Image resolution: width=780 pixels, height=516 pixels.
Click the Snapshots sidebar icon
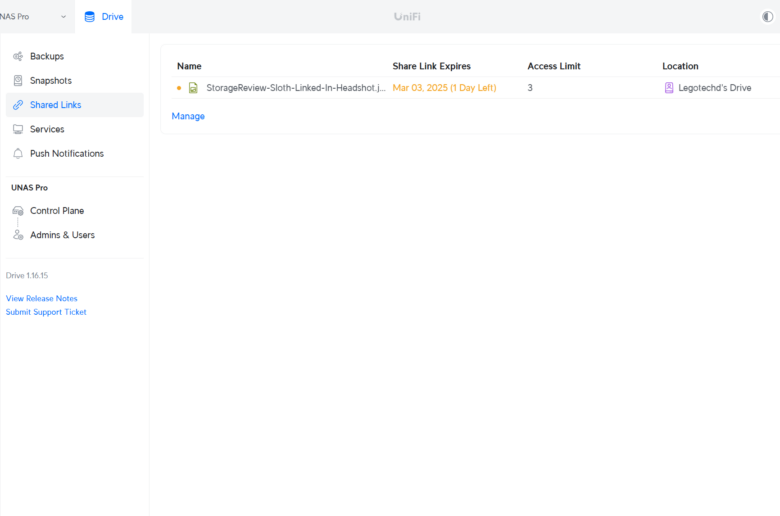pyautogui.click(x=18, y=81)
